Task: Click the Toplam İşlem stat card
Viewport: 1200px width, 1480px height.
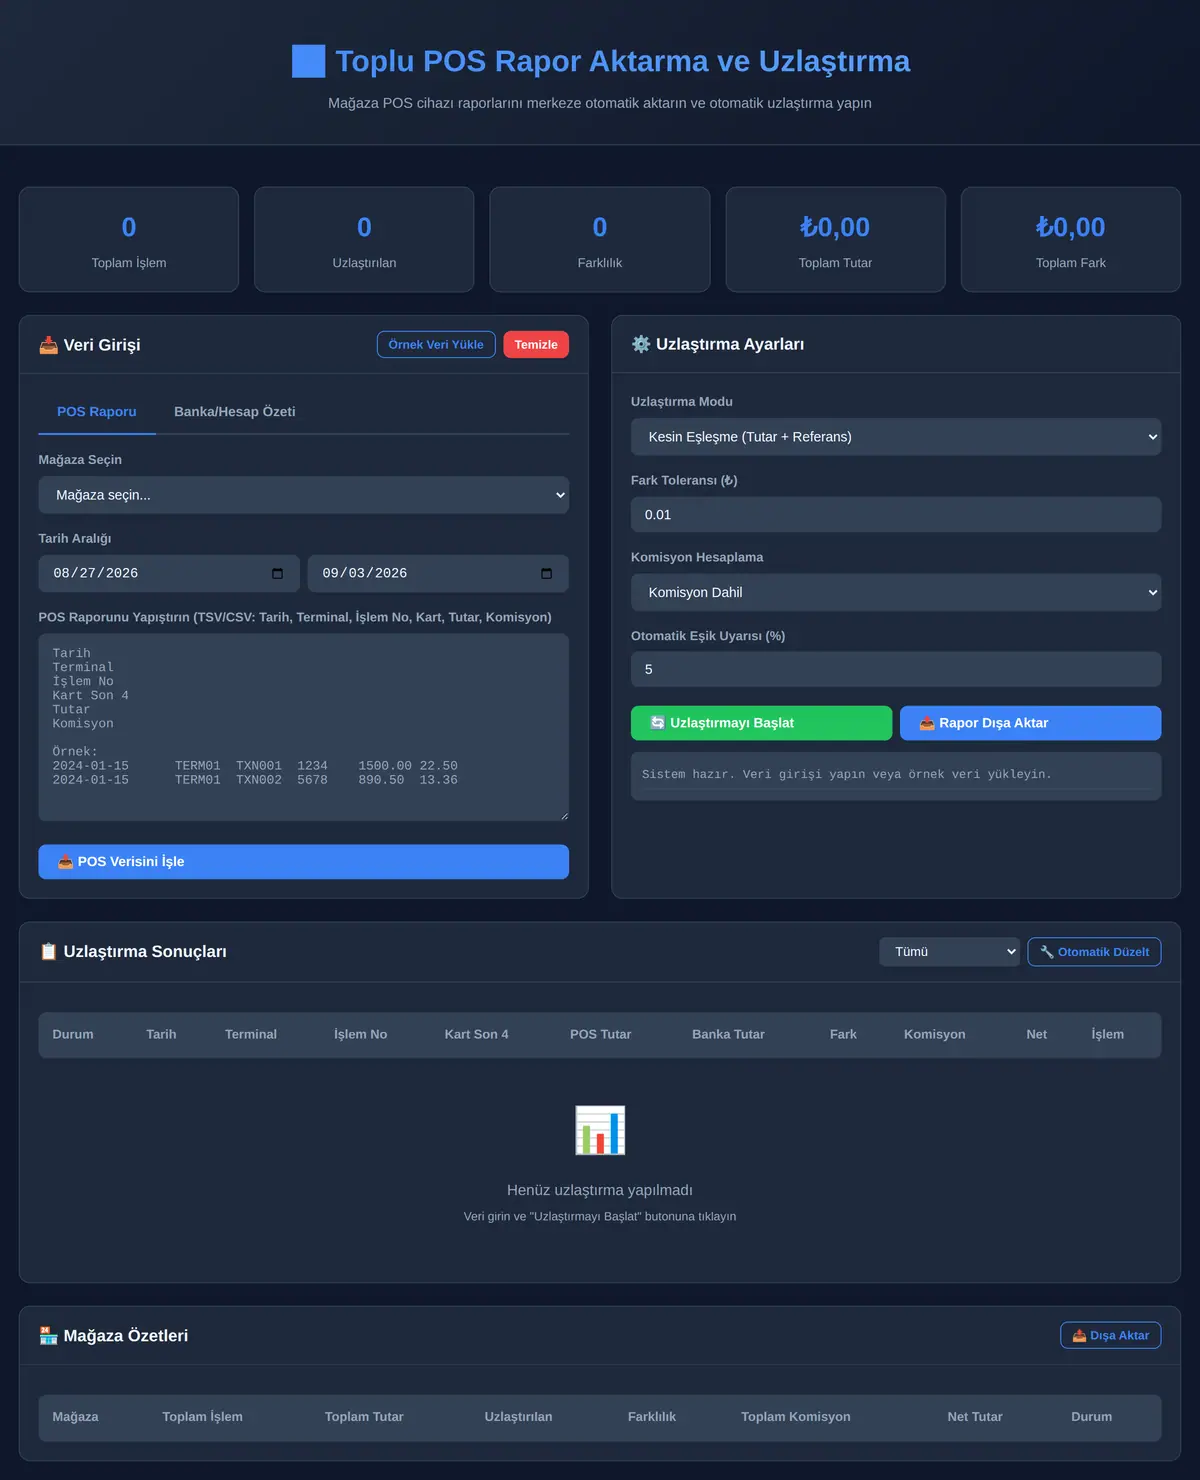Action: click(129, 240)
